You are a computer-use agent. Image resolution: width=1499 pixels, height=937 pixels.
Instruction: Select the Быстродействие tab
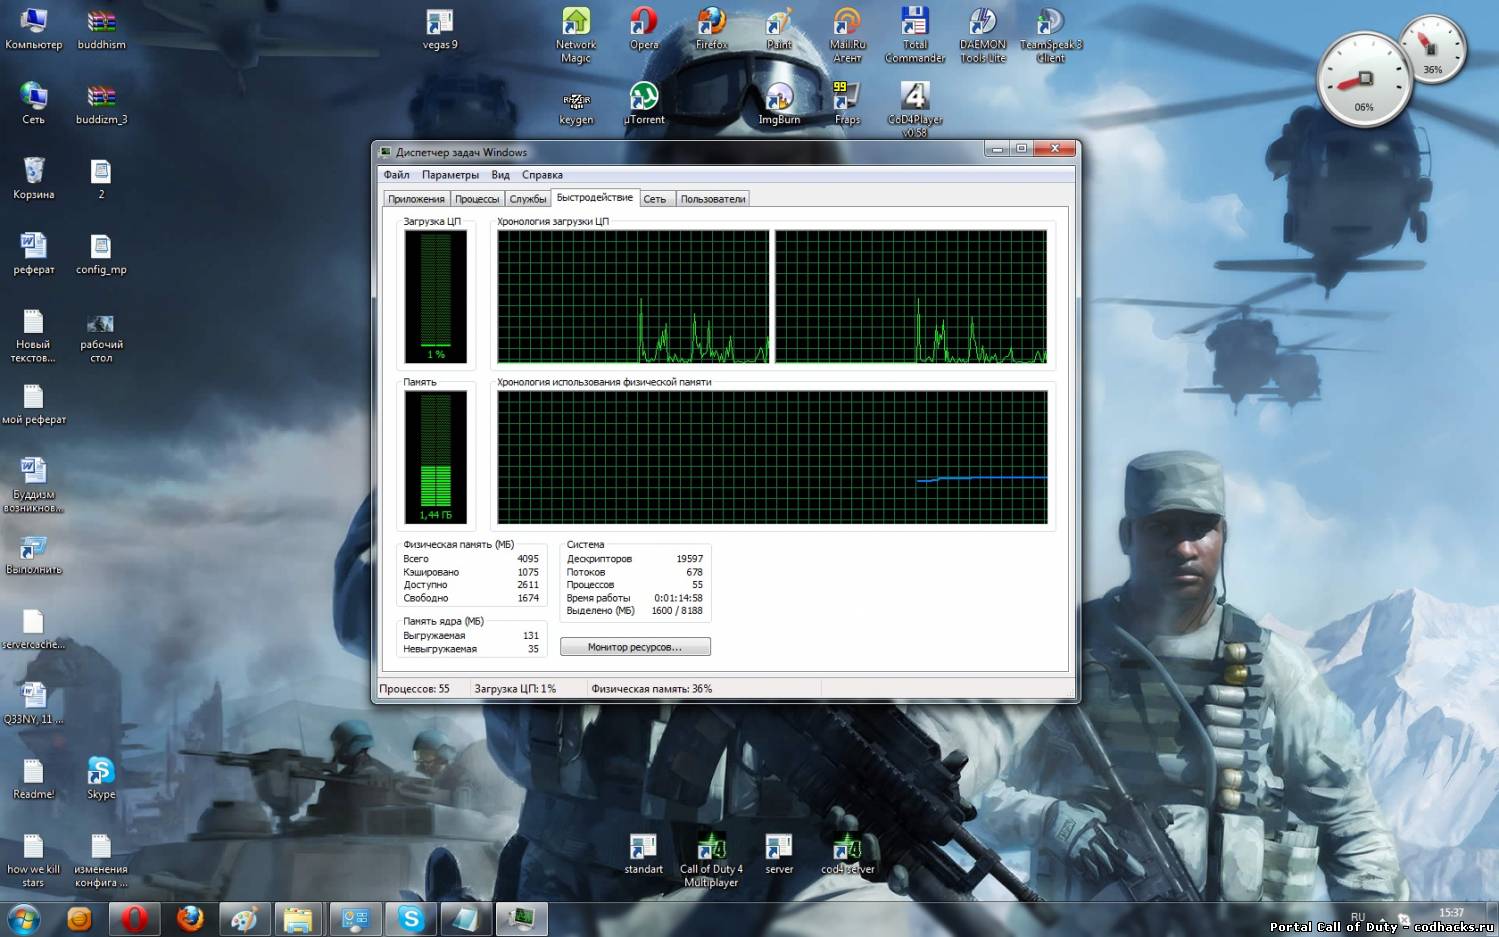point(595,197)
